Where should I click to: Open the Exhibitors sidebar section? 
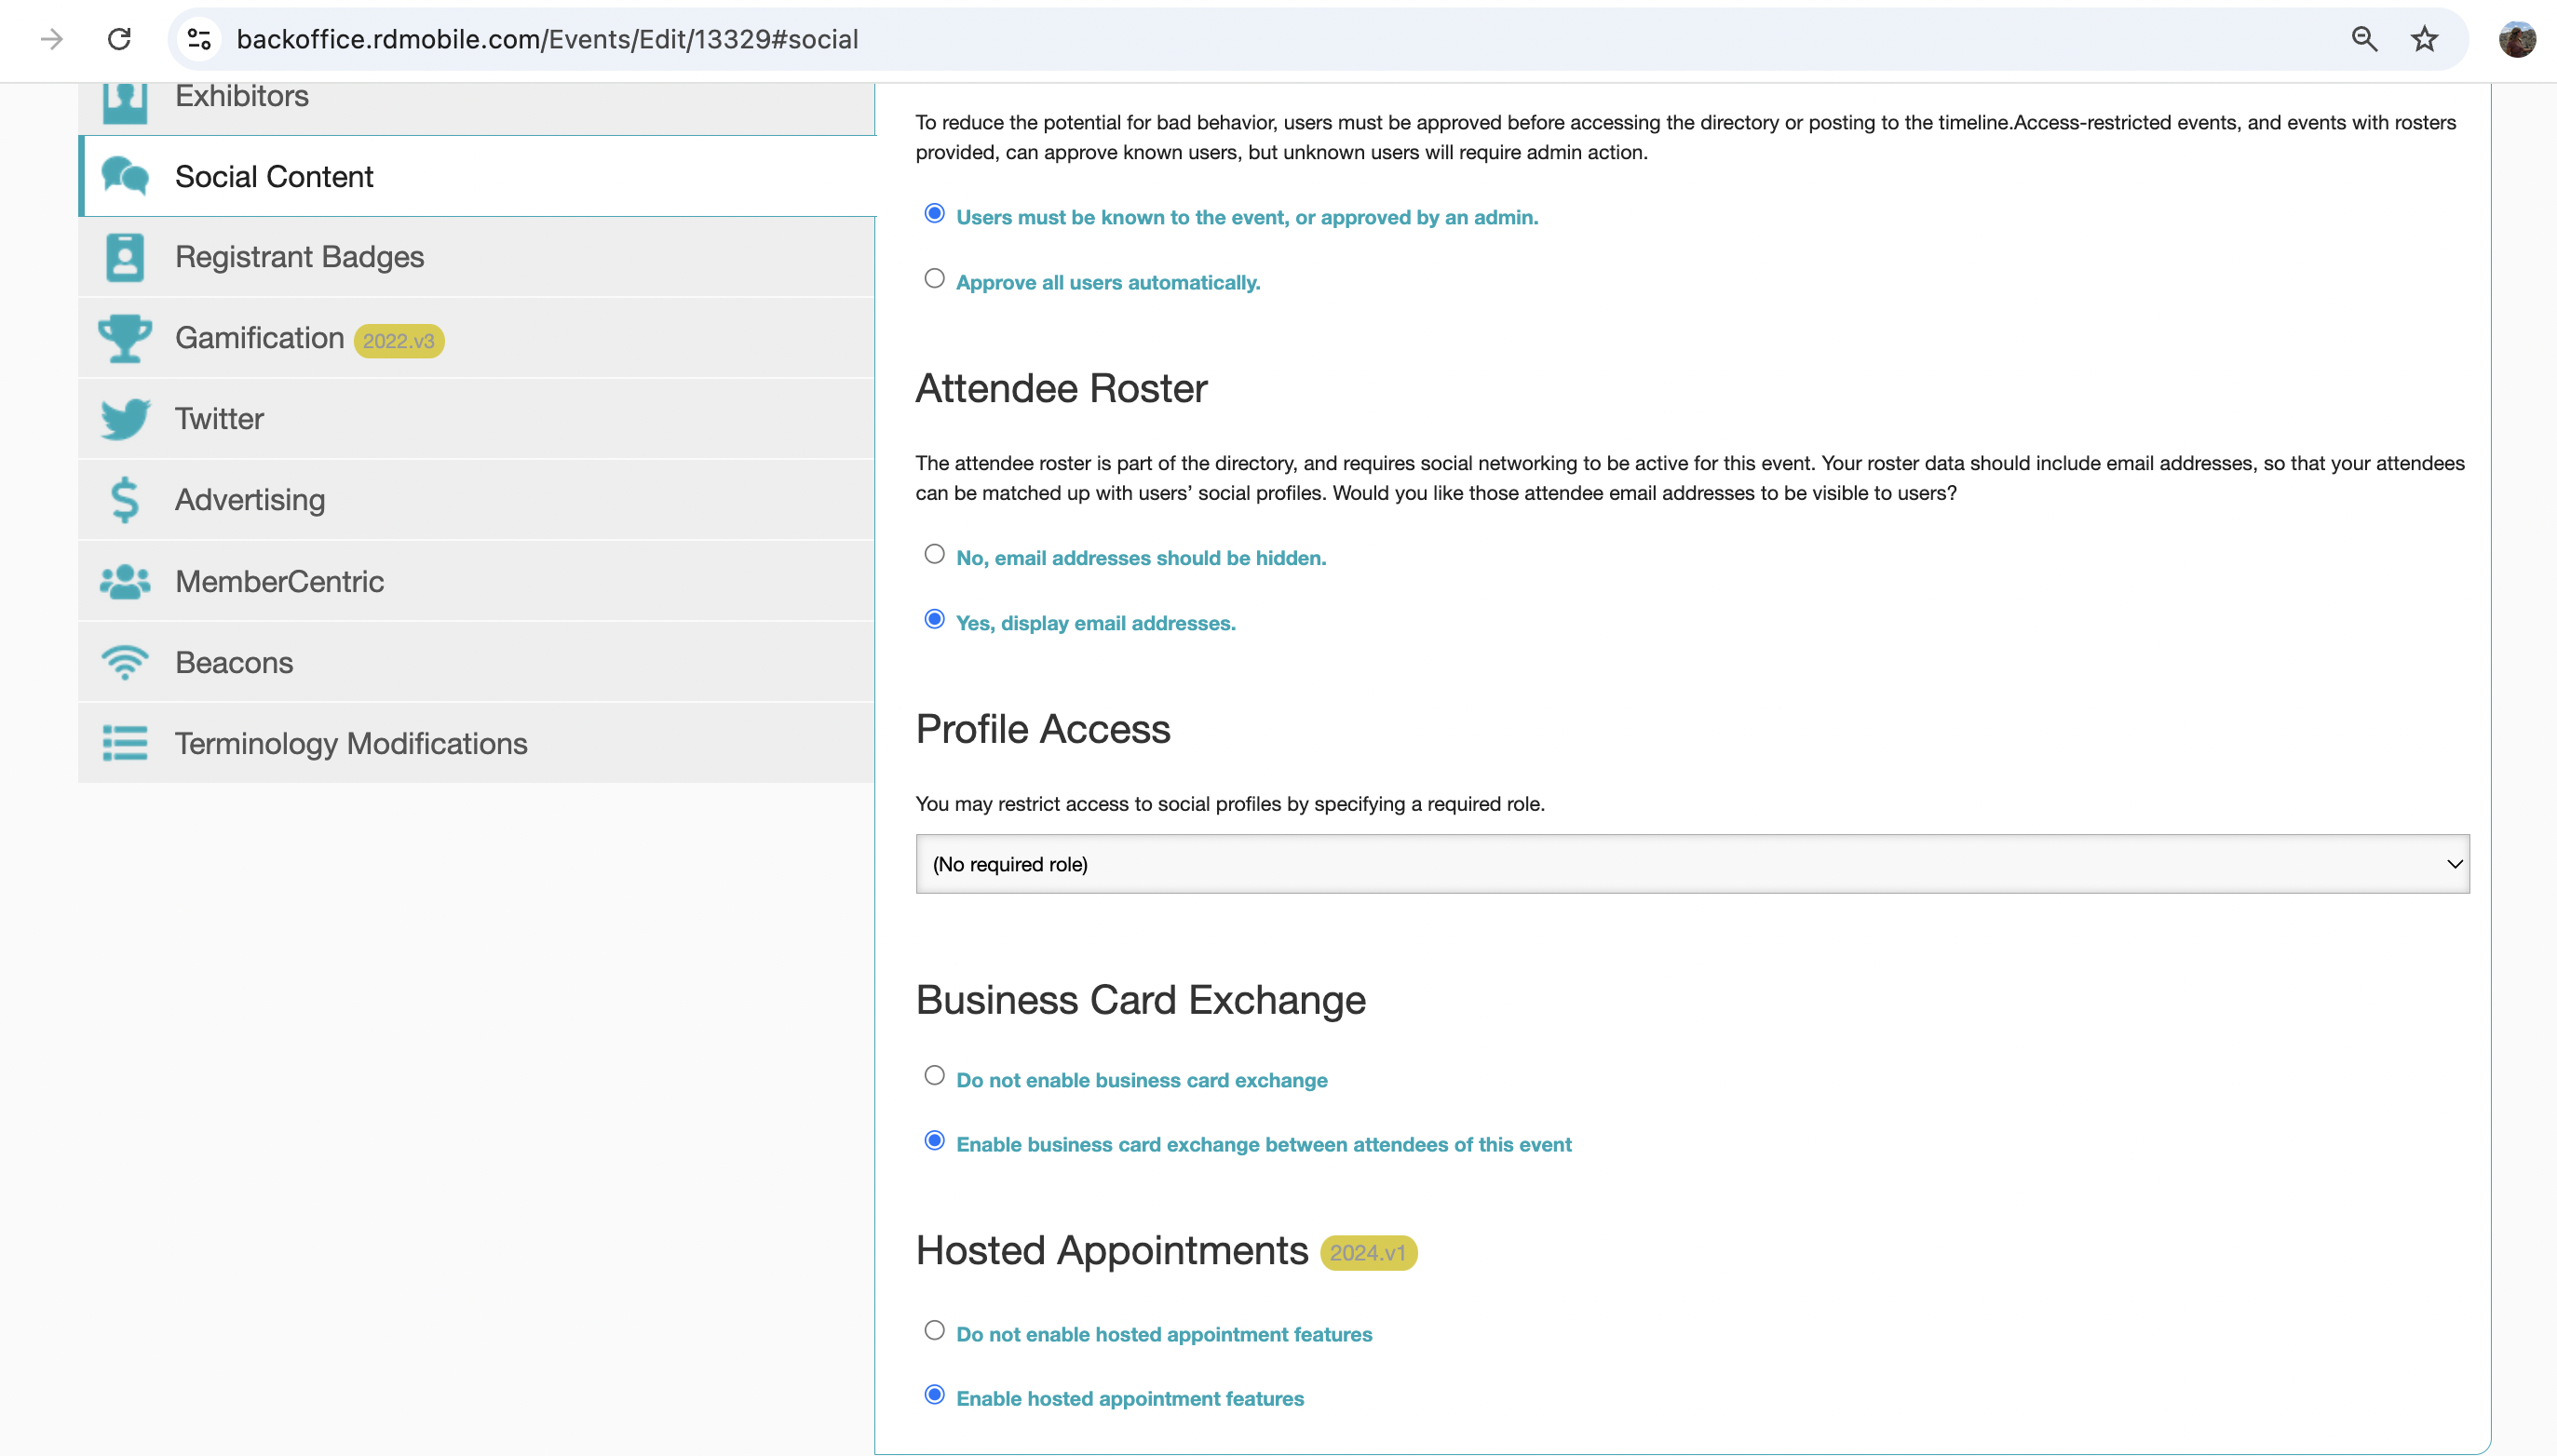point(242,97)
